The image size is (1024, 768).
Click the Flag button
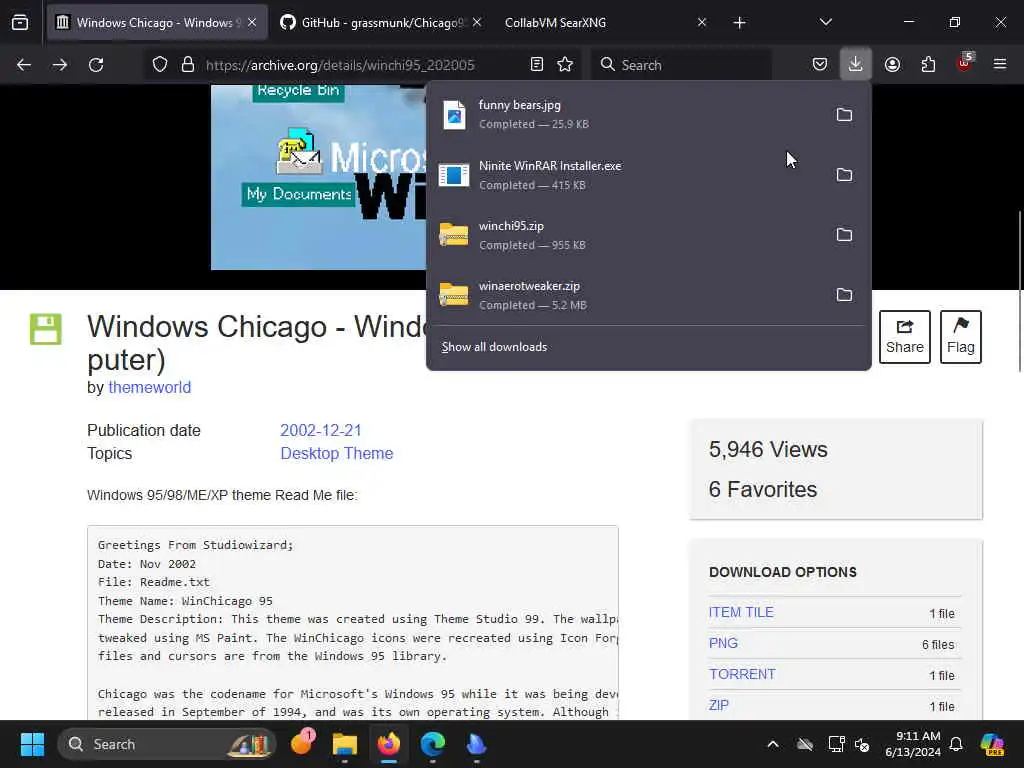pyautogui.click(x=961, y=337)
